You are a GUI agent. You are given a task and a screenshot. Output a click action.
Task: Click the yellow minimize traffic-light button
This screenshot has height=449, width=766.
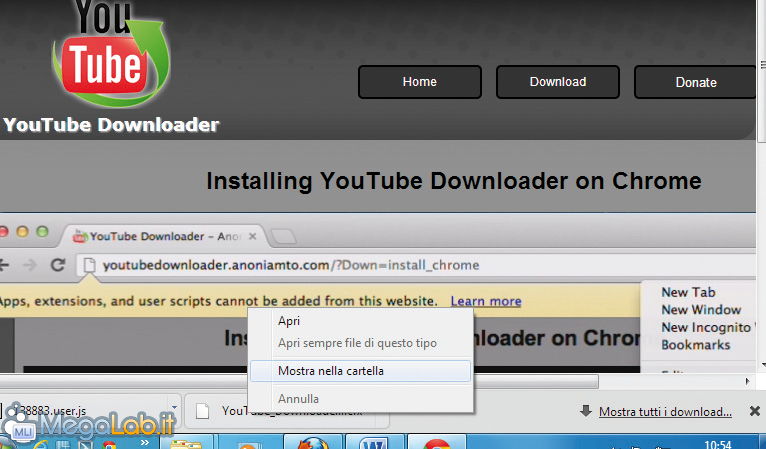[22, 232]
